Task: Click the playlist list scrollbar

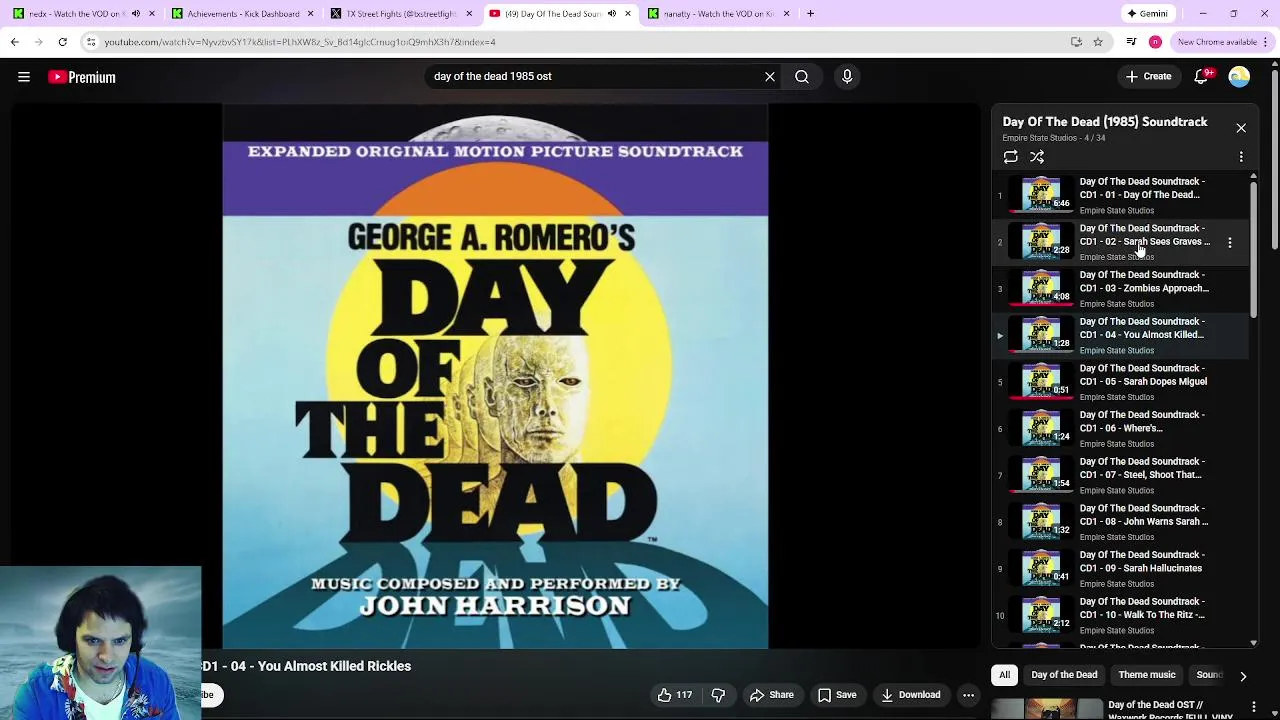Action: (x=1253, y=250)
